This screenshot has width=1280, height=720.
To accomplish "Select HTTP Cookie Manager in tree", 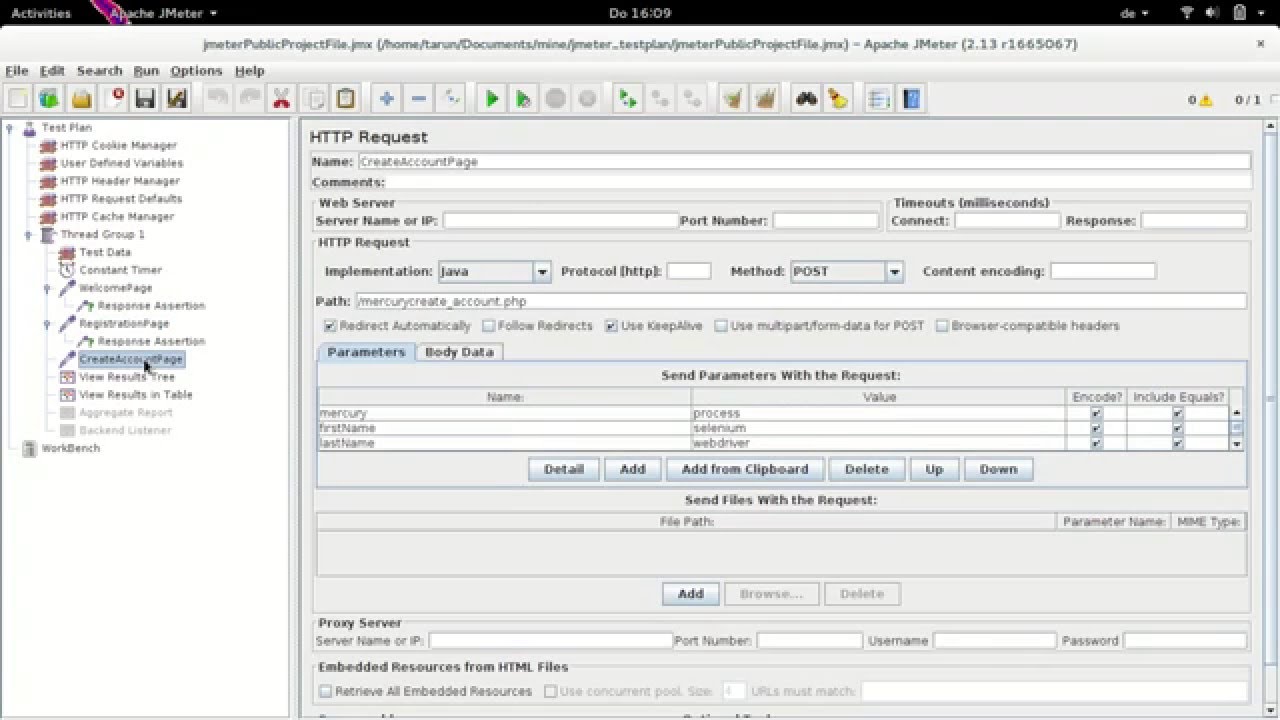I will tap(118, 145).
